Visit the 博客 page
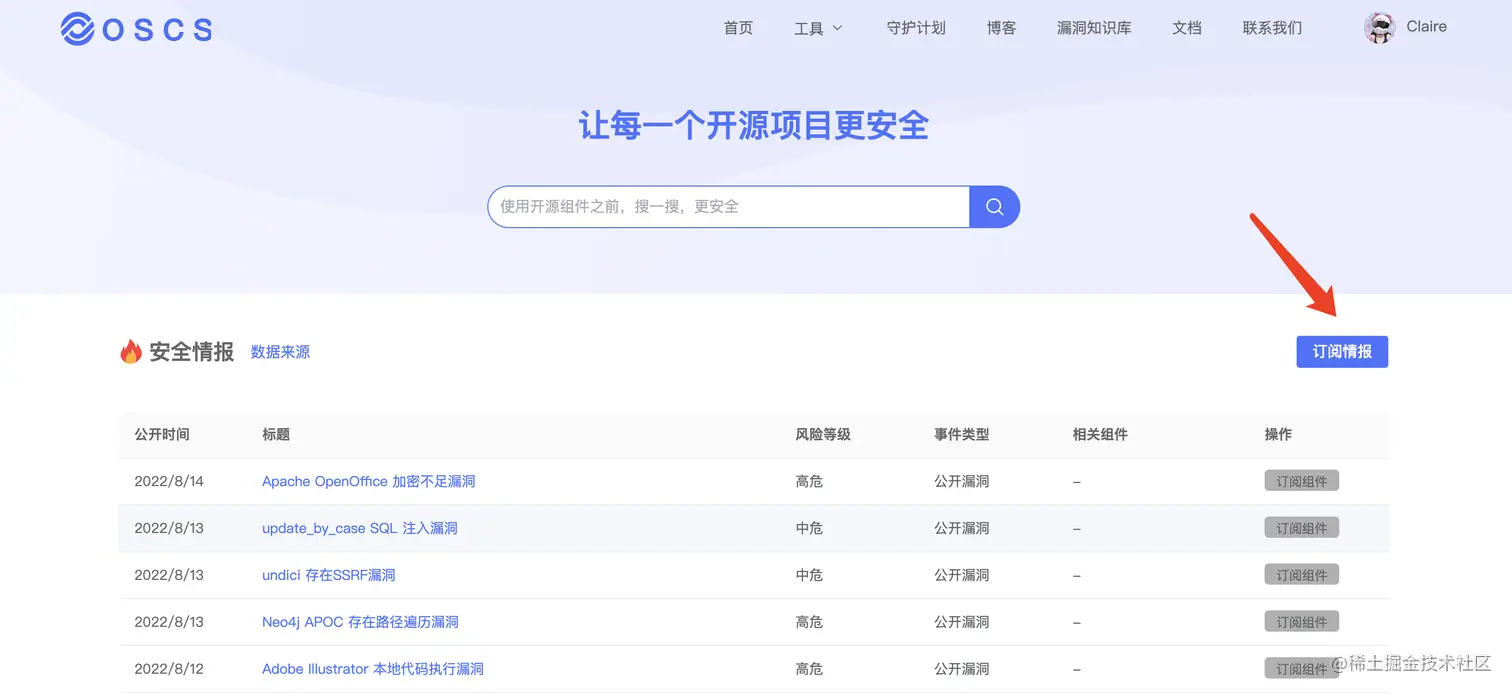Screen dimensions: 1512x694 [1001, 28]
